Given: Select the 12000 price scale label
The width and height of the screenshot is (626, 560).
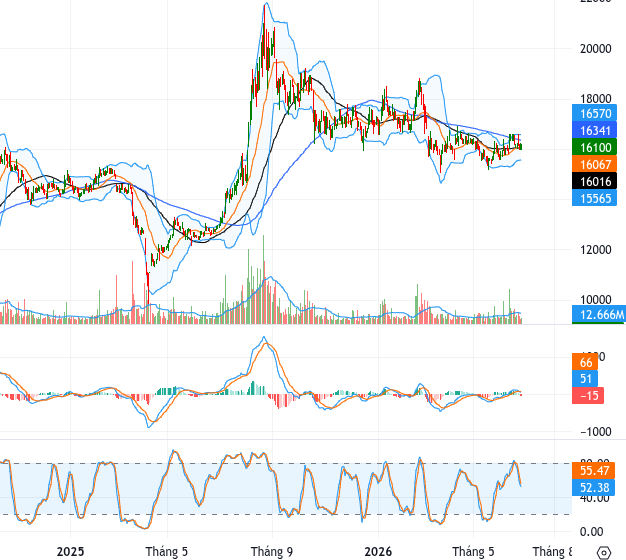Looking at the screenshot, I should 595,250.
